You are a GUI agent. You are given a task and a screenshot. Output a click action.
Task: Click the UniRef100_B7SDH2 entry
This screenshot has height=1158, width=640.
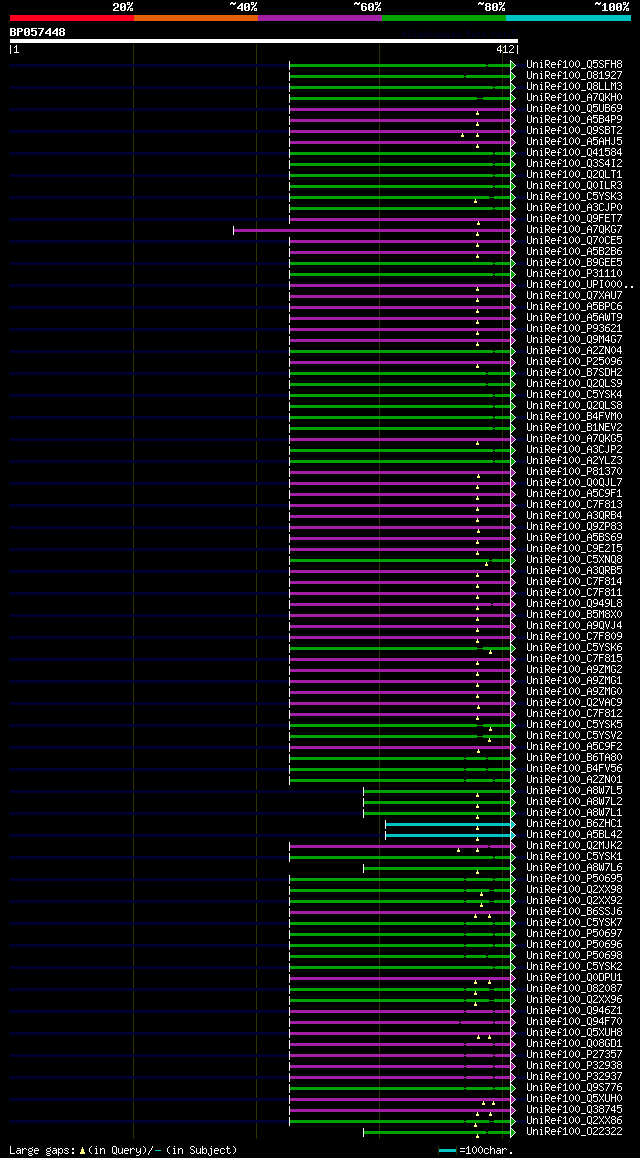(574, 373)
